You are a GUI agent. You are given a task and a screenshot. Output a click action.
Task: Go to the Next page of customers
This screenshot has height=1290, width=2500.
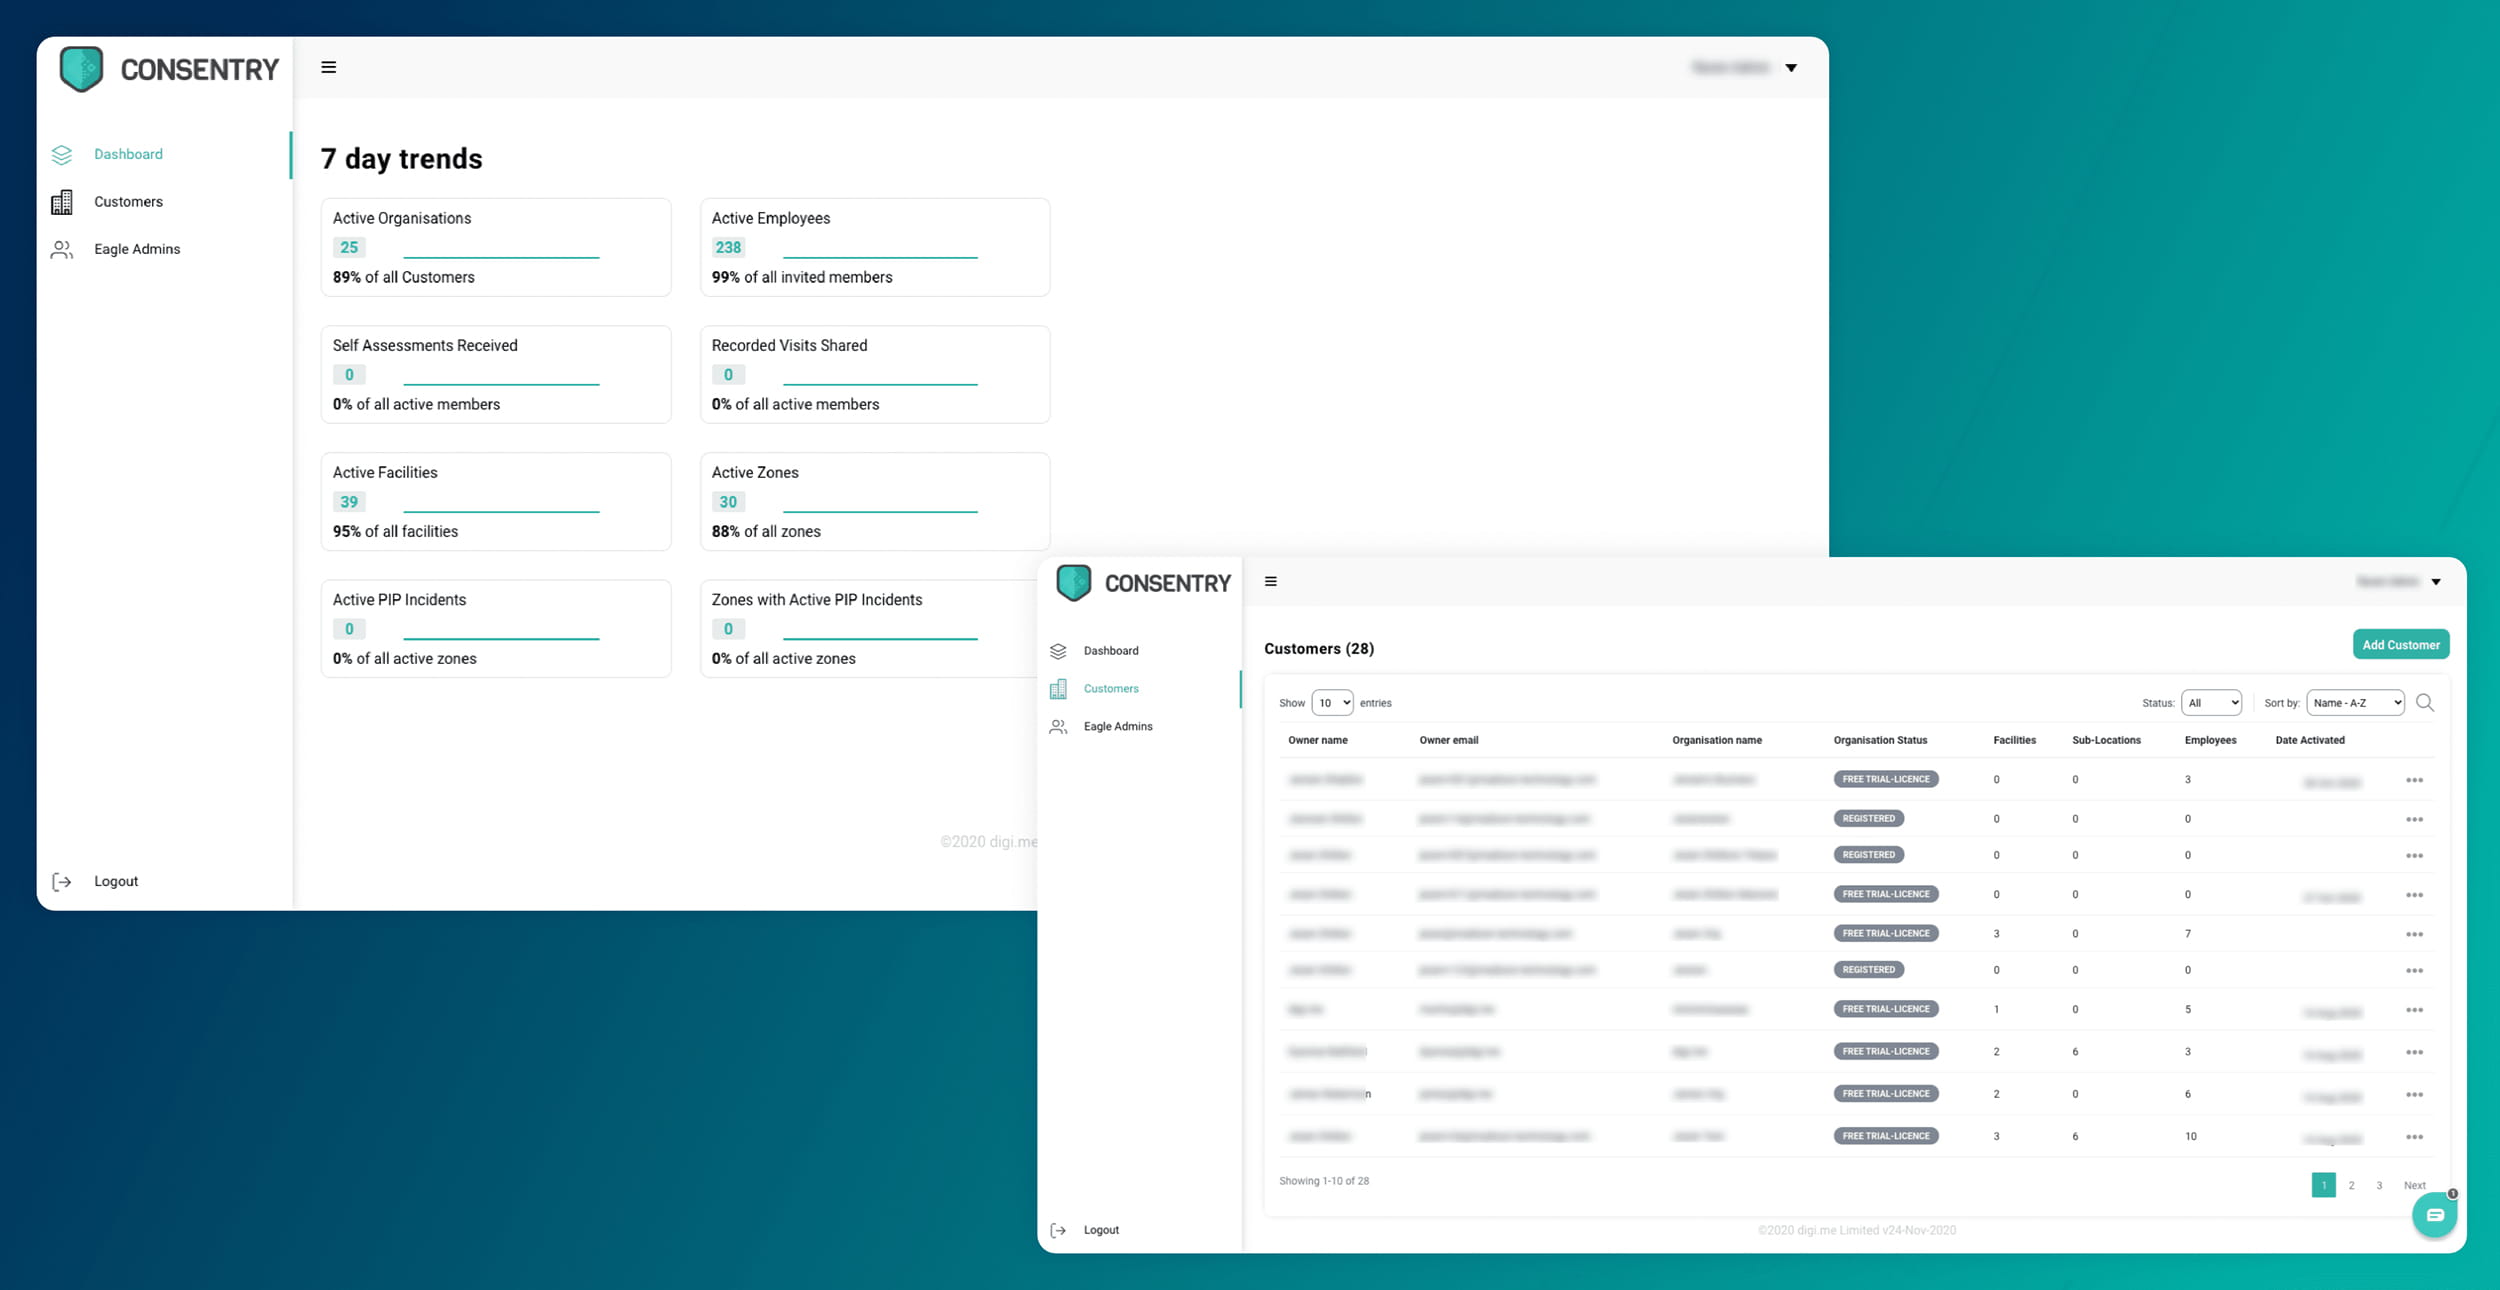(x=2414, y=1185)
